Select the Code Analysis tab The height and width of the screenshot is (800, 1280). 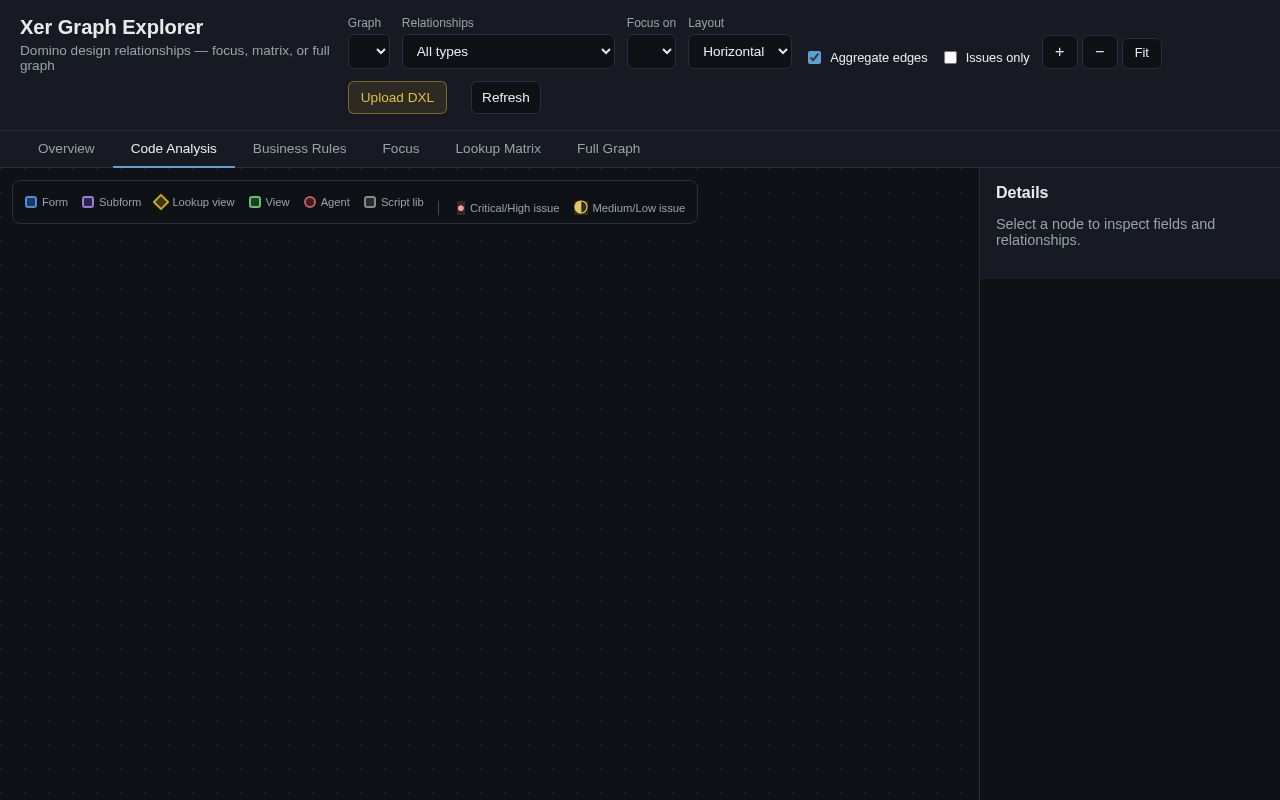tap(174, 149)
